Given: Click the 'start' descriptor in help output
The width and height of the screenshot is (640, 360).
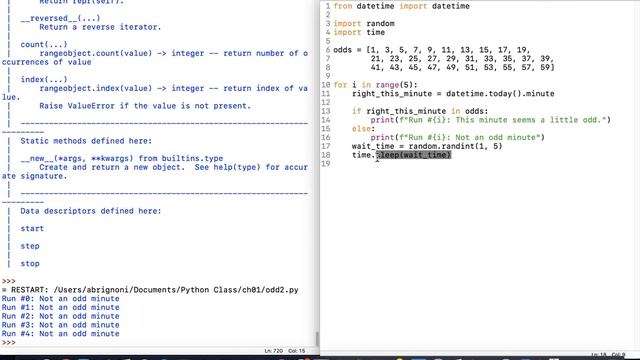Looking at the screenshot, I should pos(32,229).
